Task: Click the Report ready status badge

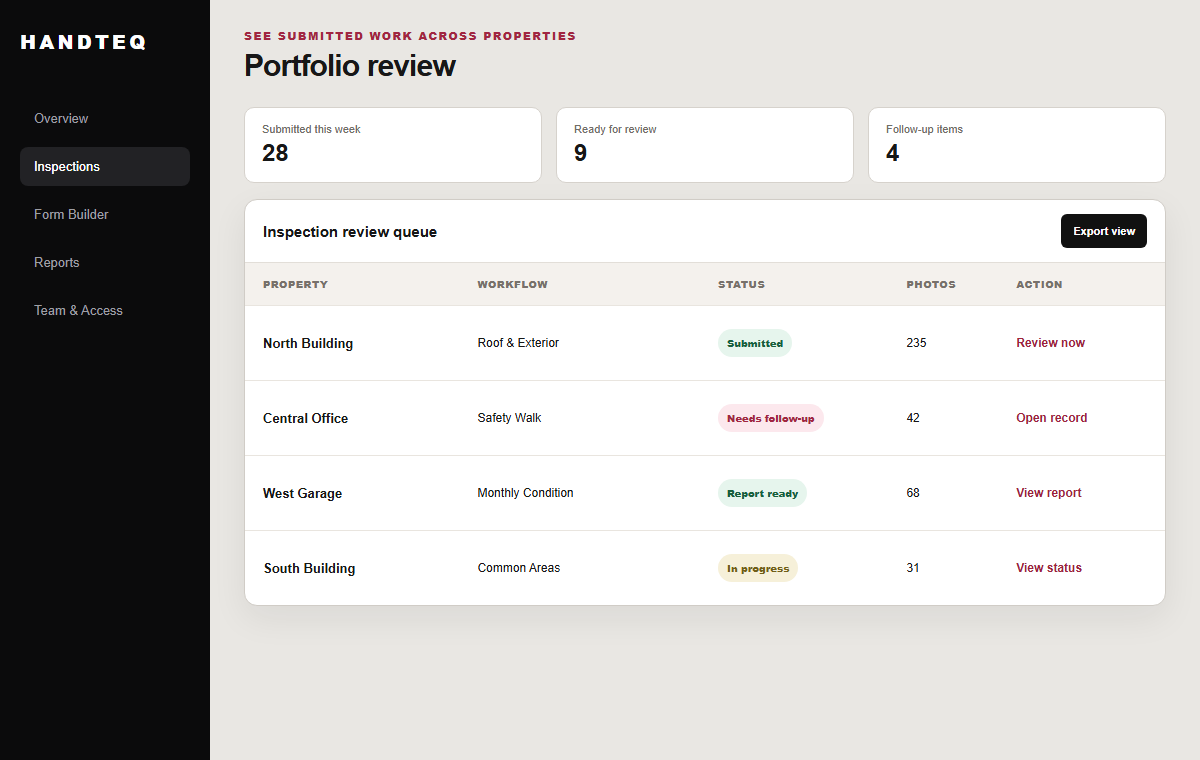Action: 762,493
